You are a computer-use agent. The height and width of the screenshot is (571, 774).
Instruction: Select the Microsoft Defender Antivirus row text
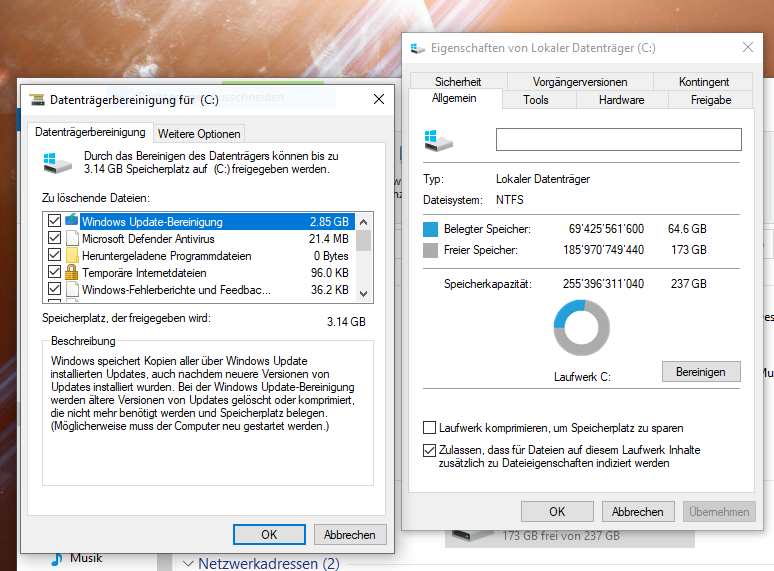148,239
